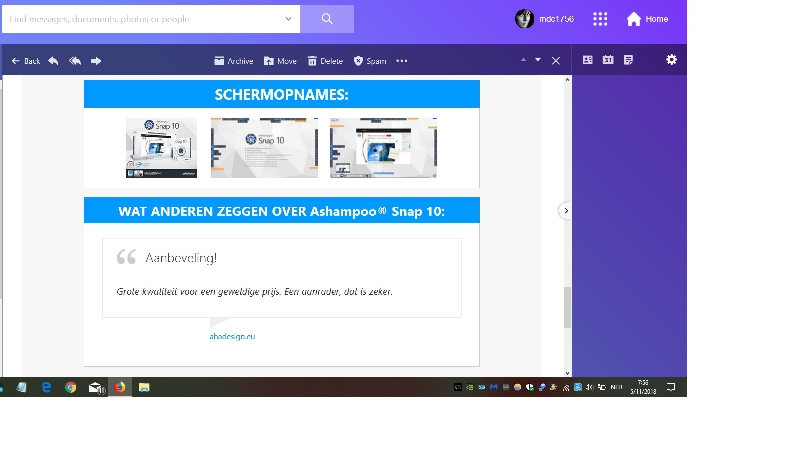Collapse right sidebar with the chevron arrow

[566, 211]
